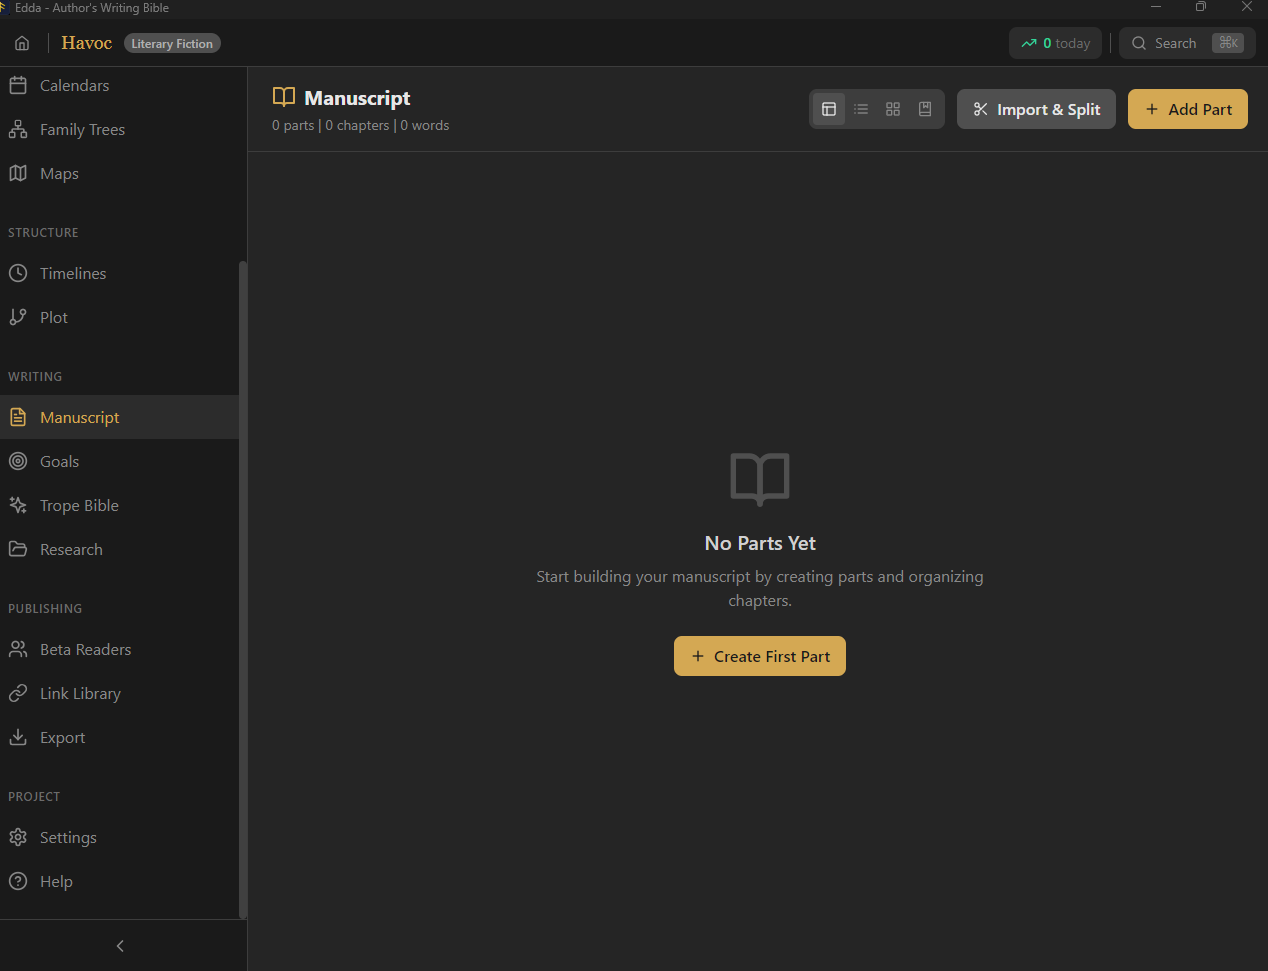Switch to the panel layout view
The image size is (1268, 971).
click(x=829, y=109)
